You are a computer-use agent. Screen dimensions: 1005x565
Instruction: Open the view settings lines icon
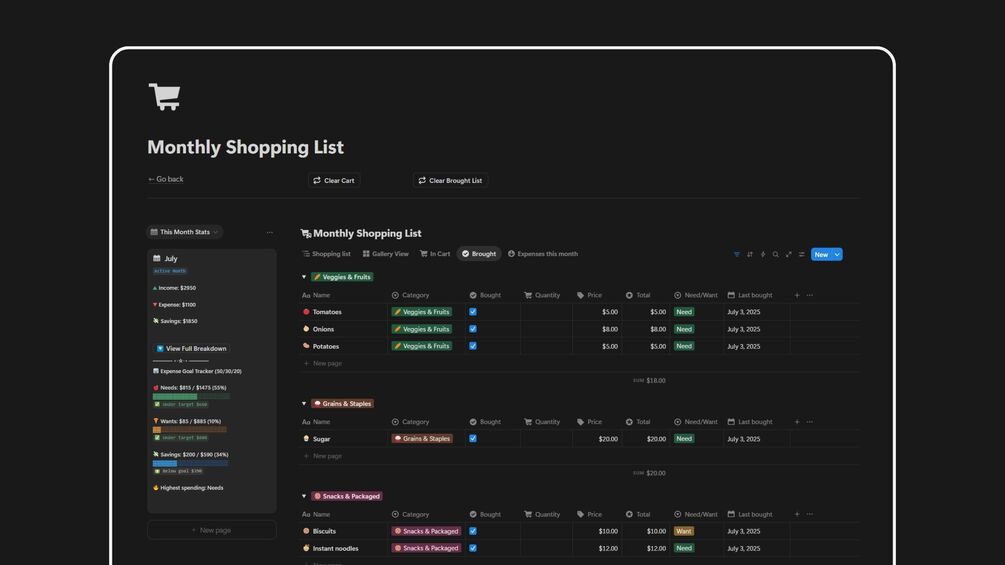(801, 254)
